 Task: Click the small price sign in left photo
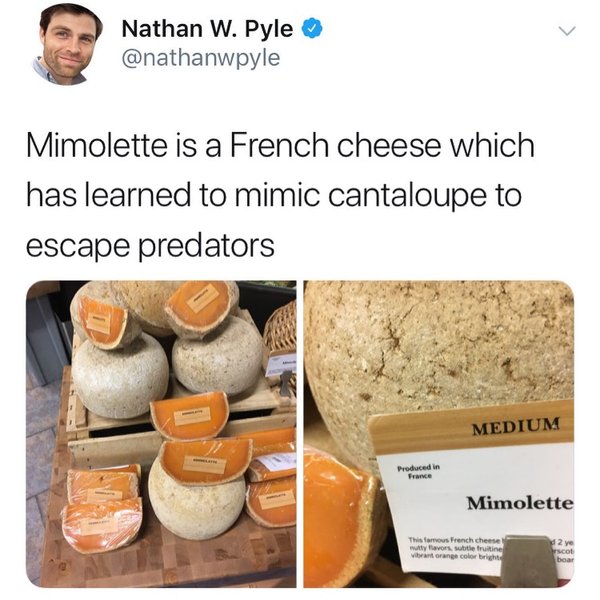[281, 365]
